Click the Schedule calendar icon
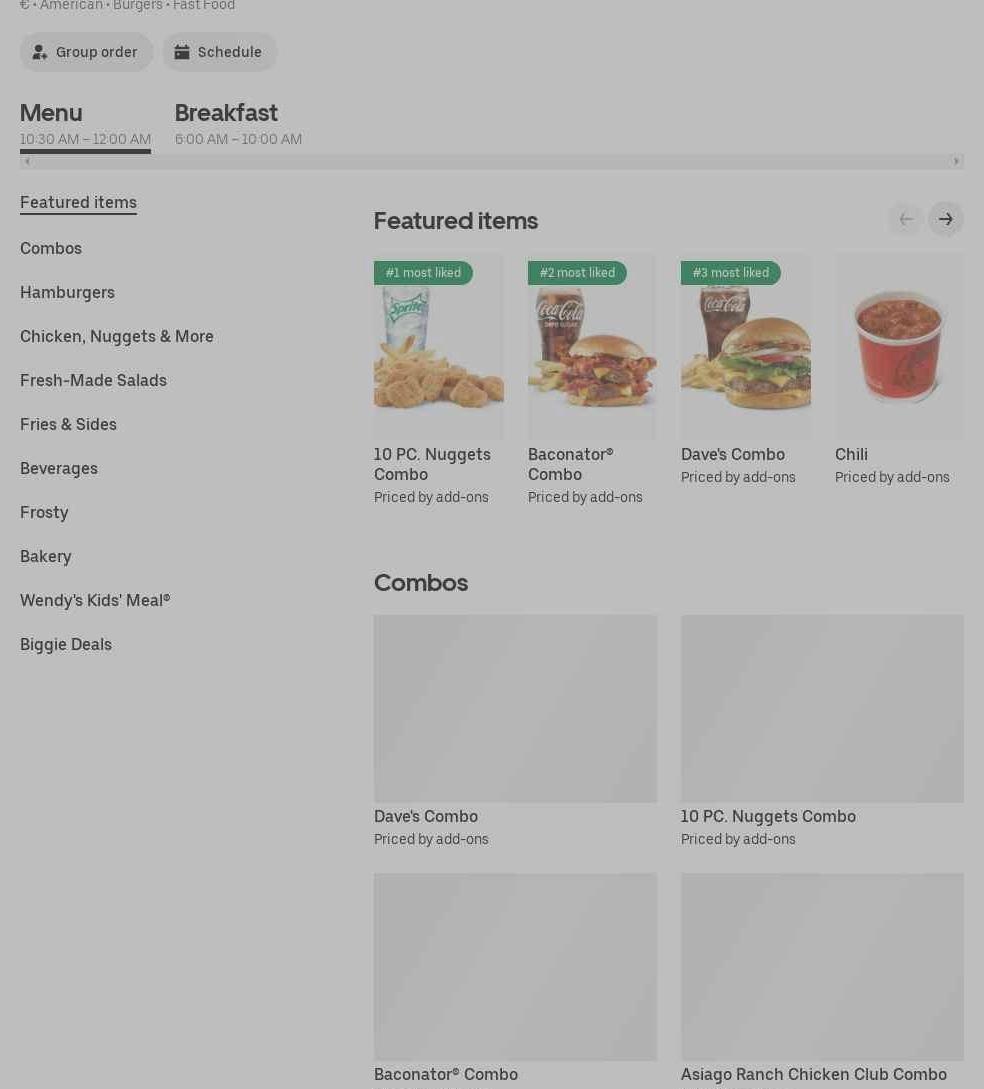The height and width of the screenshot is (1089, 984). (182, 52)
